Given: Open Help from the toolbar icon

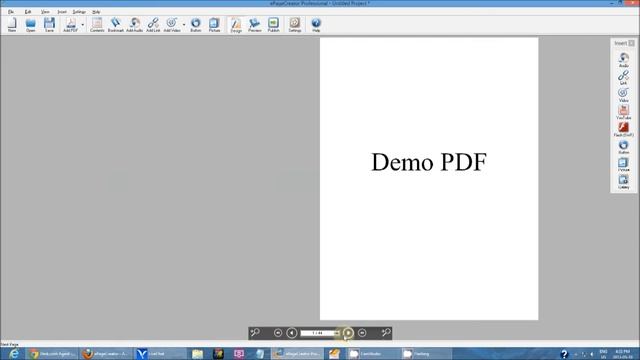Looking at the screenshot, I should 316,25.
